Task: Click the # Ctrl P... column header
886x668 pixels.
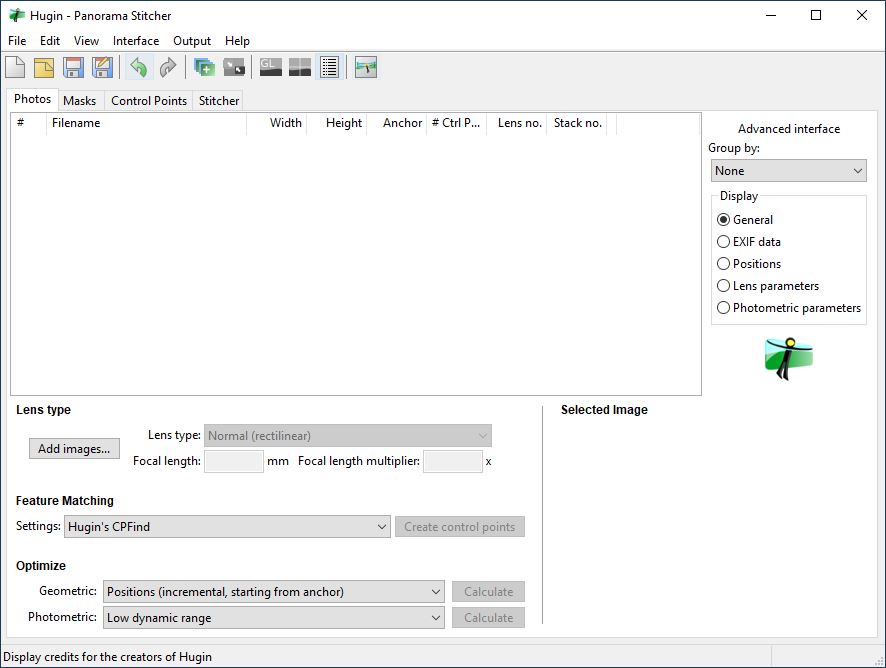Action: click(457, 123)
